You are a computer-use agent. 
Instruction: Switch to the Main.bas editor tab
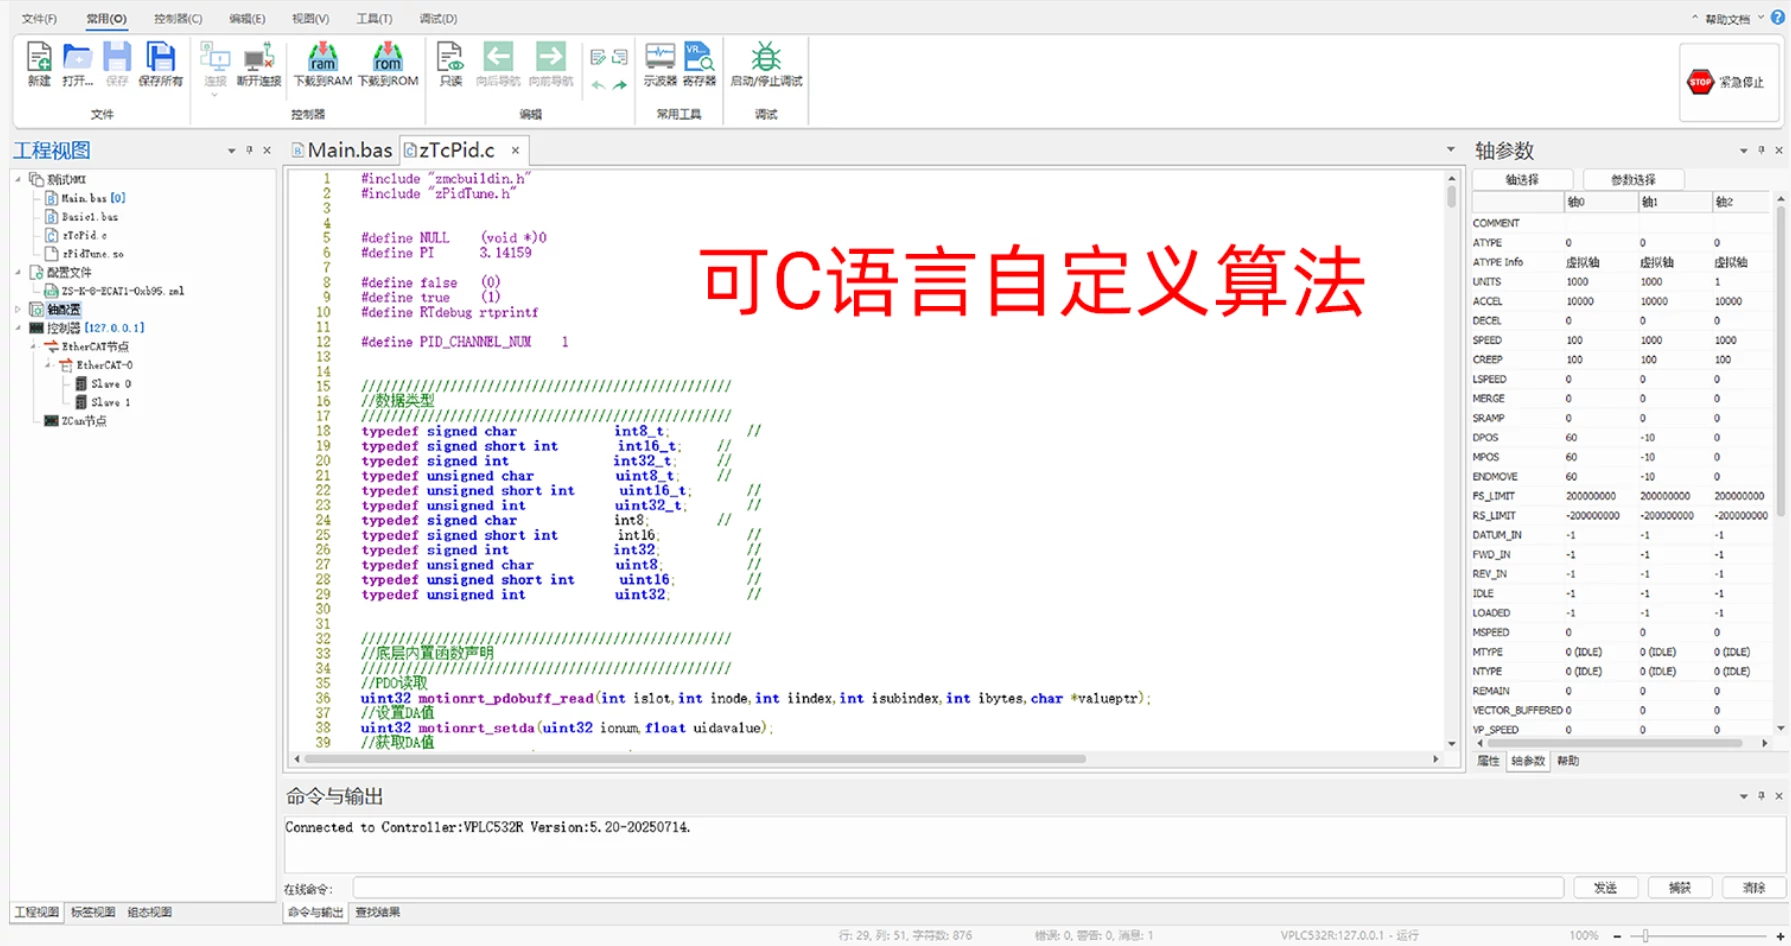point(342,150)
